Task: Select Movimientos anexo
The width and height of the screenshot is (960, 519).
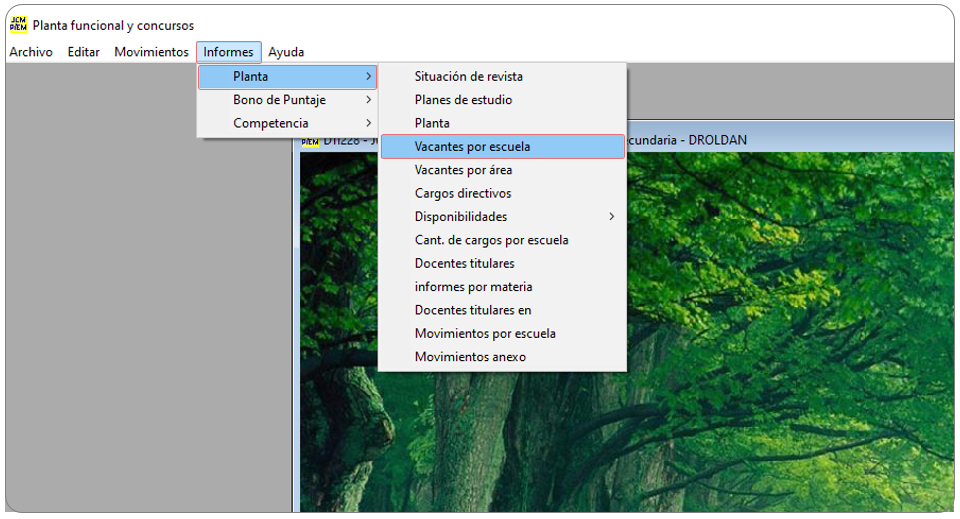Action: click(503, 357)
